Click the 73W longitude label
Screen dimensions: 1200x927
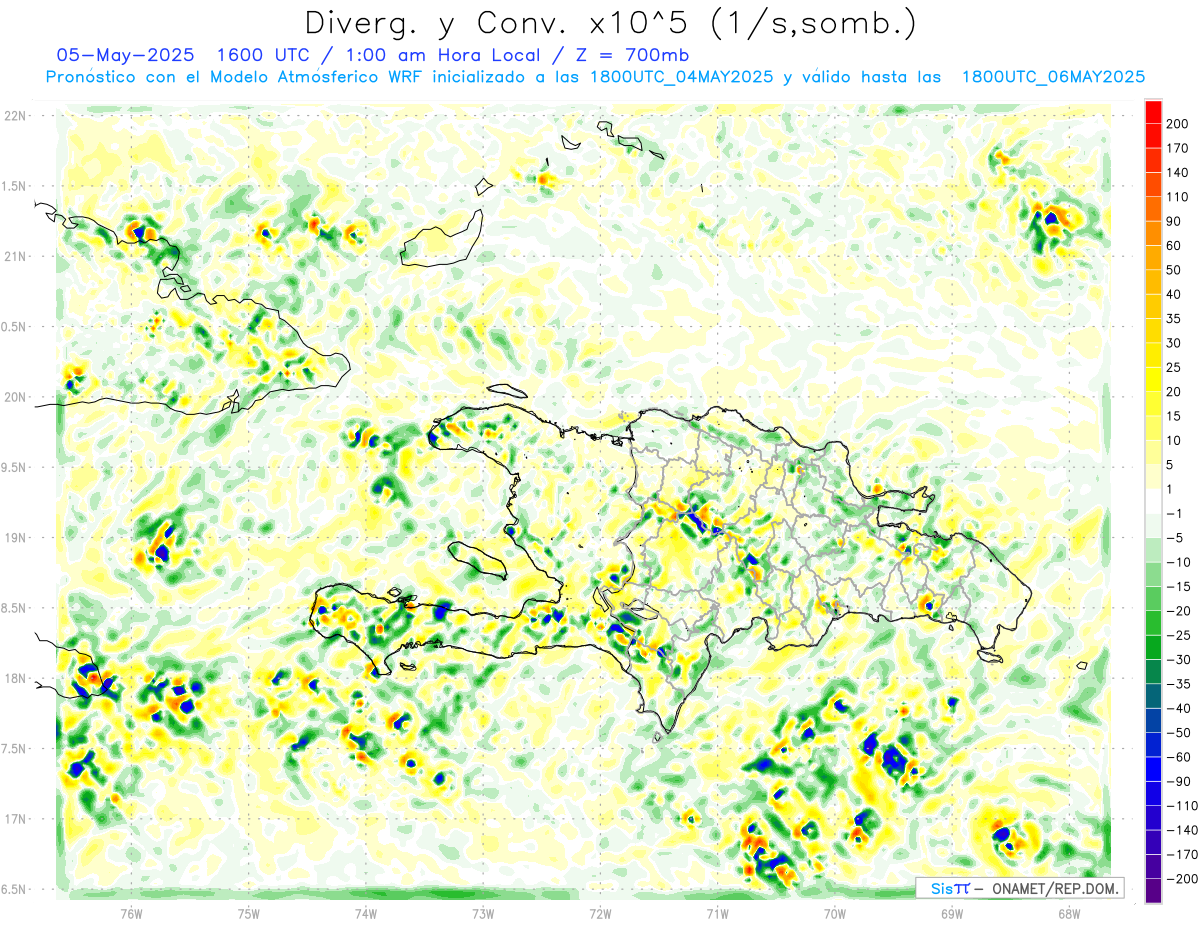[482, 913]
